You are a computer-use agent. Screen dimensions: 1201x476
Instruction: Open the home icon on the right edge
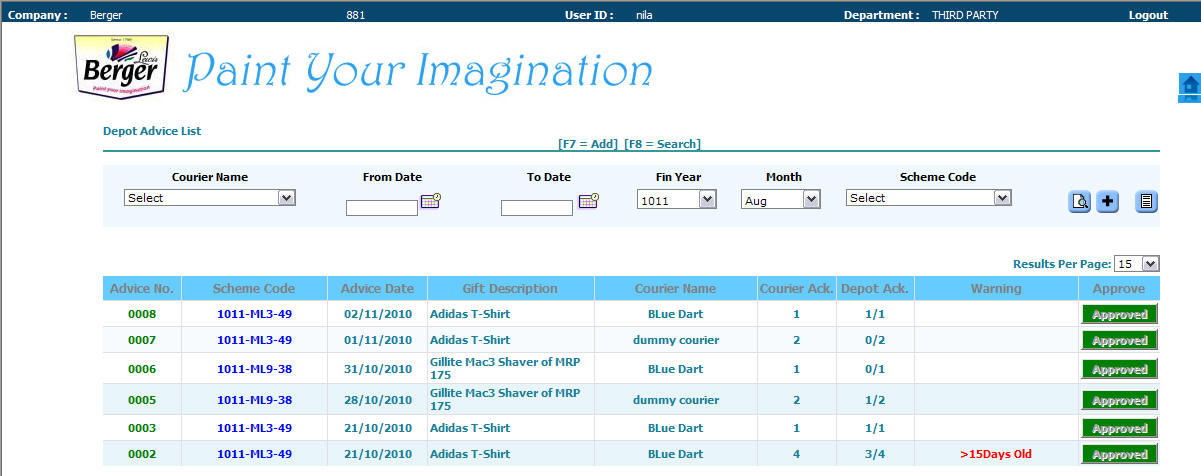(1190, 88)
